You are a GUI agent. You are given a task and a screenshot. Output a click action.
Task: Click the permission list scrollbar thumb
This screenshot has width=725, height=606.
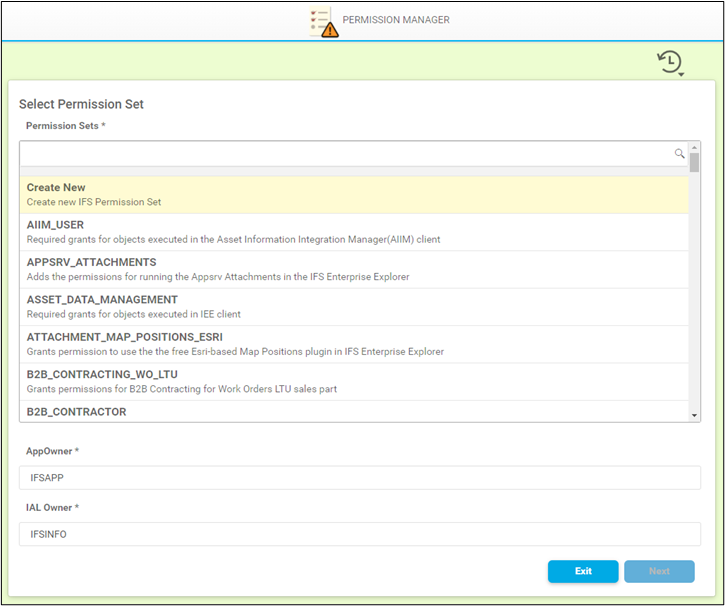[694, 164]
